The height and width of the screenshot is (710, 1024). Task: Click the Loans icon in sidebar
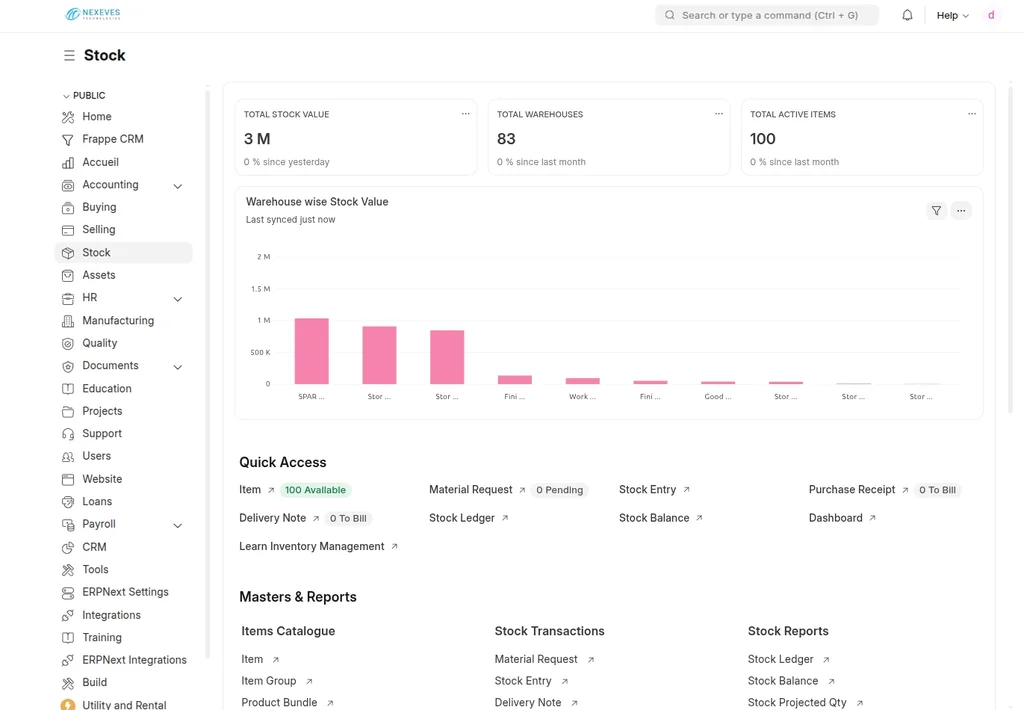[68, 502]
